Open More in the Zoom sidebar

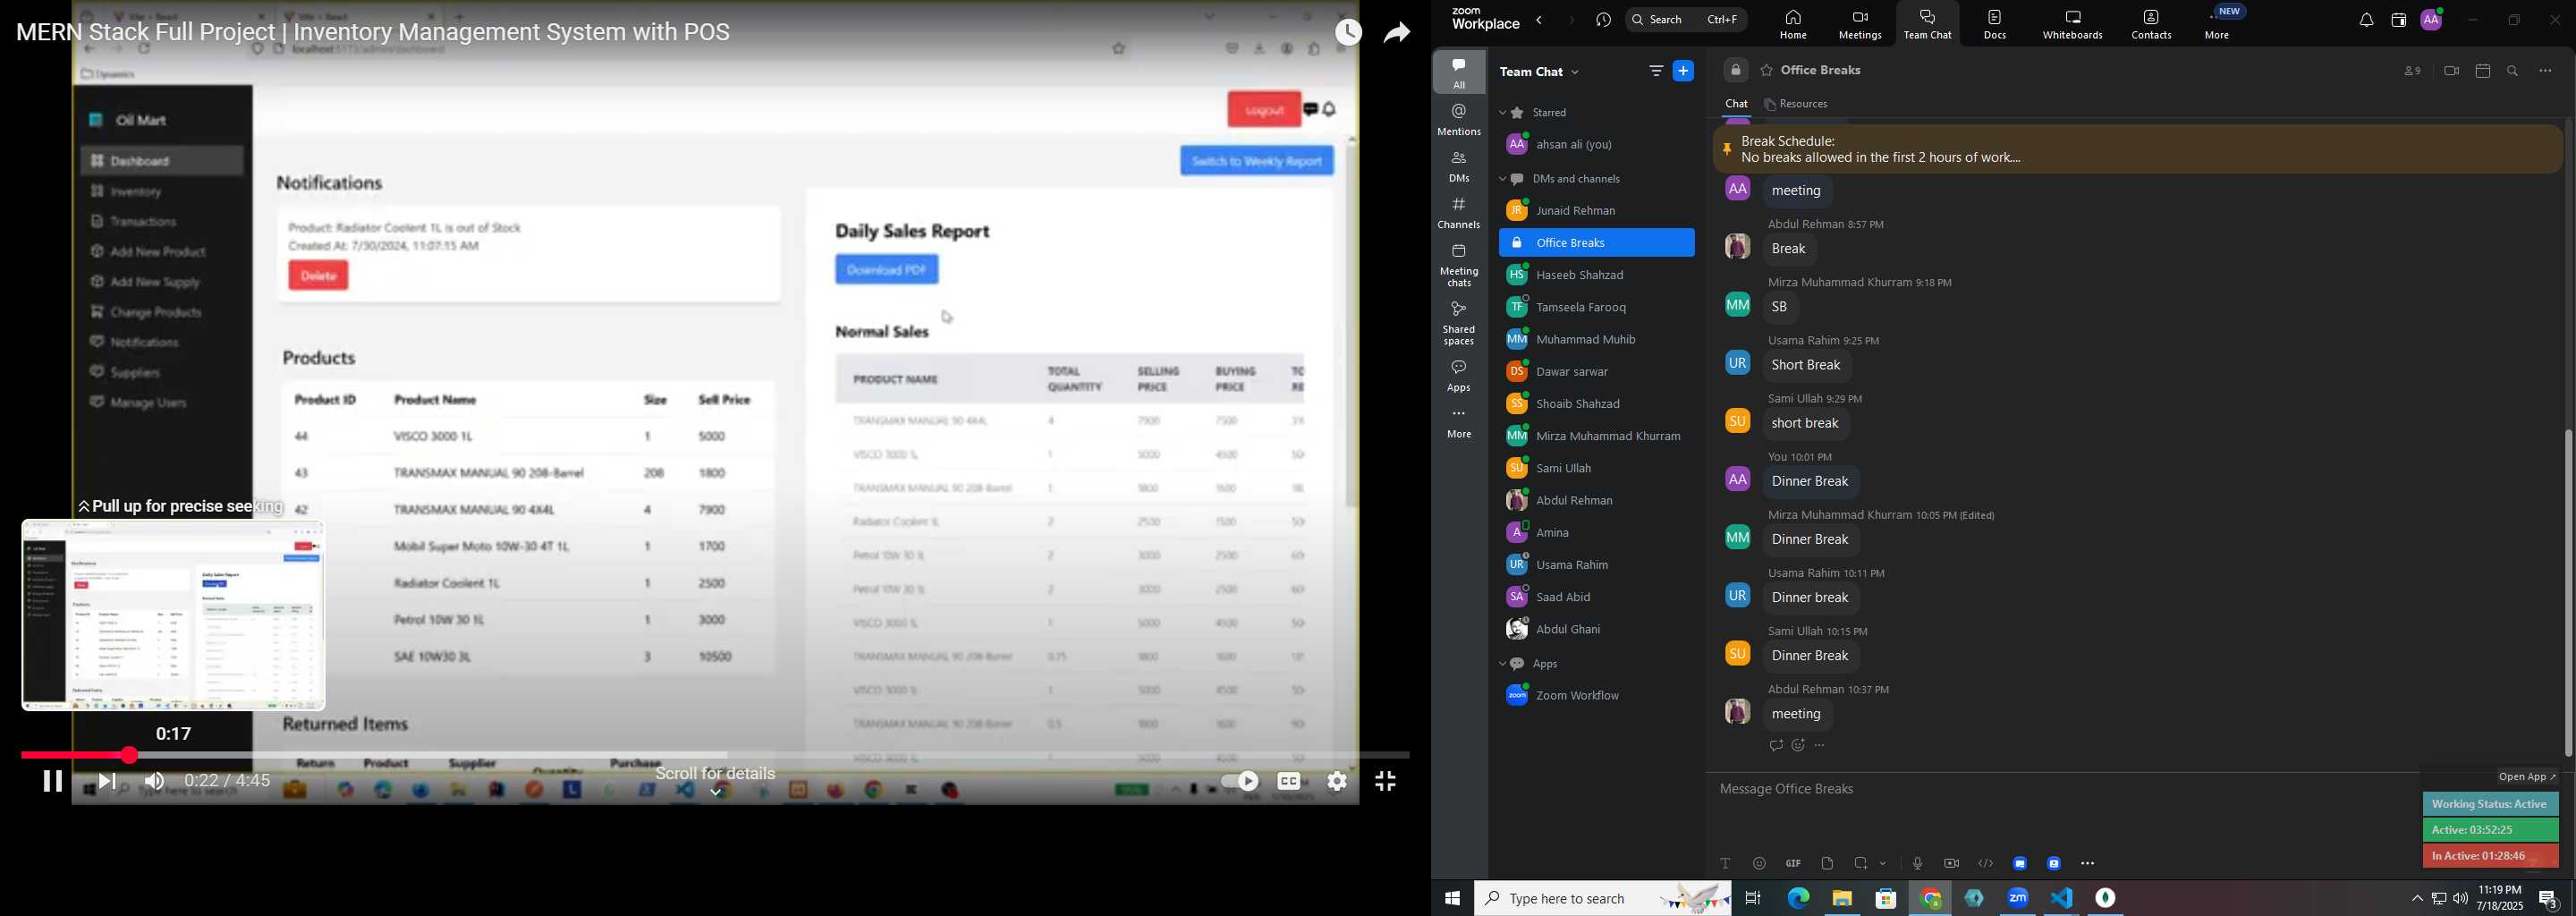coord(1459,424)
